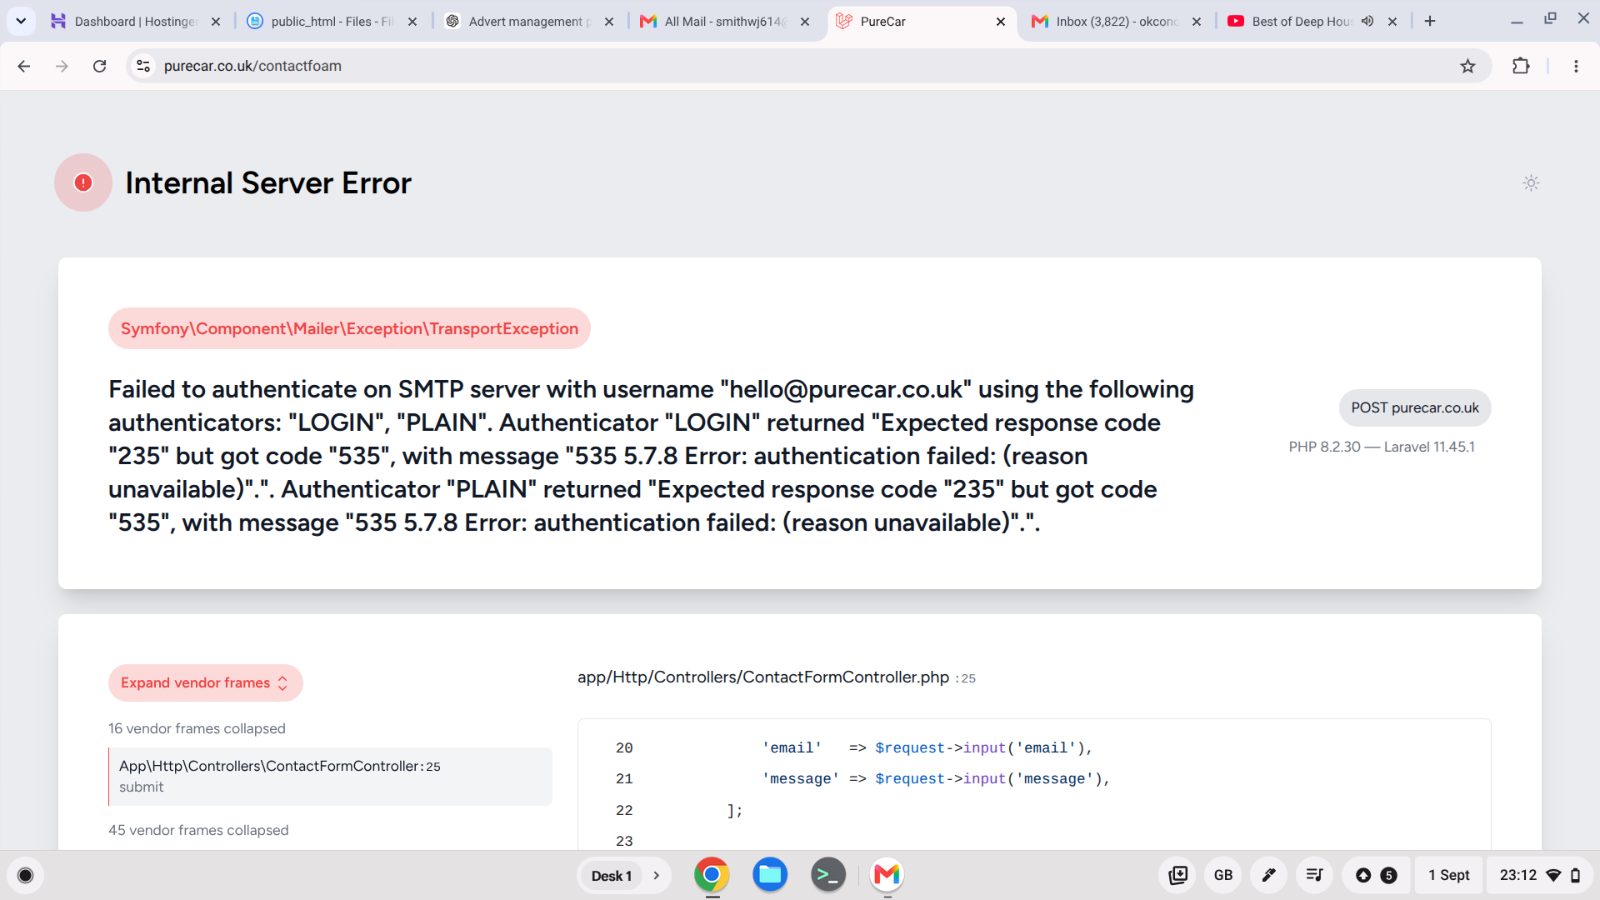Open a new browser tab

tap(1430, 21)
